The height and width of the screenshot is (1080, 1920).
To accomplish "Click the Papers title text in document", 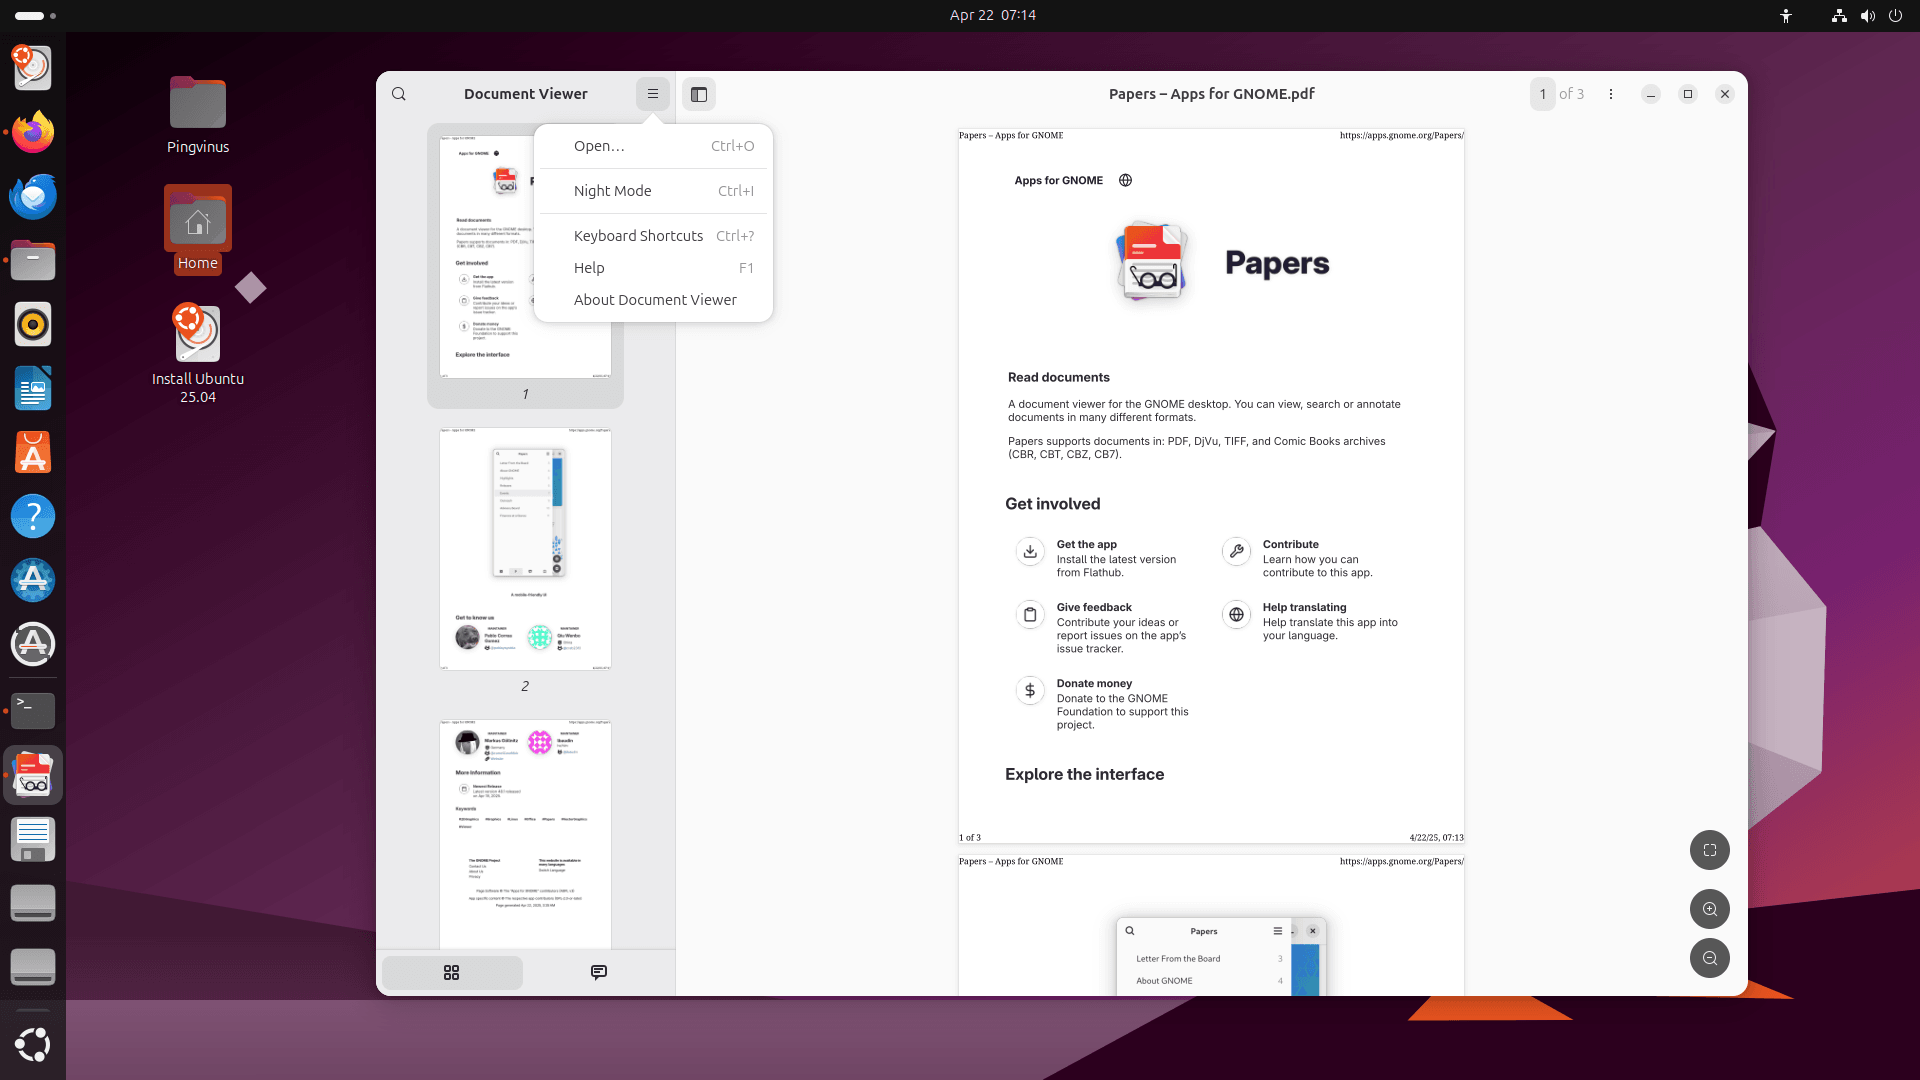I will tap(1277, 263).
